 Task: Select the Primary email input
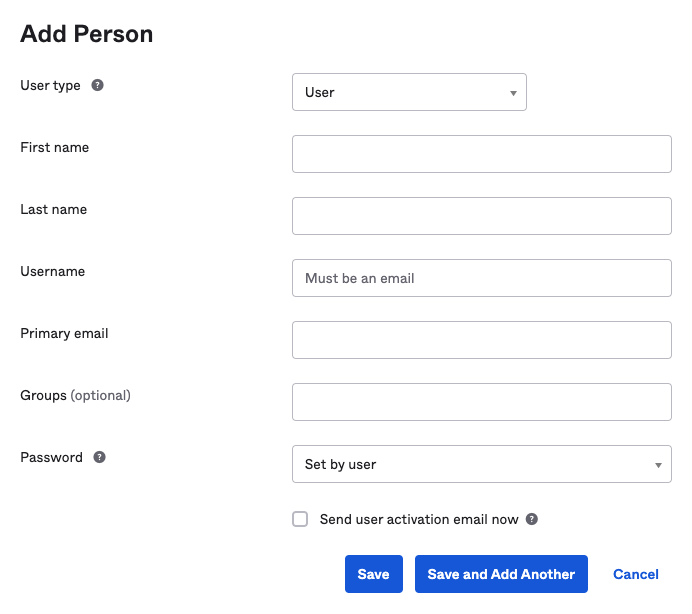(481, 340)
